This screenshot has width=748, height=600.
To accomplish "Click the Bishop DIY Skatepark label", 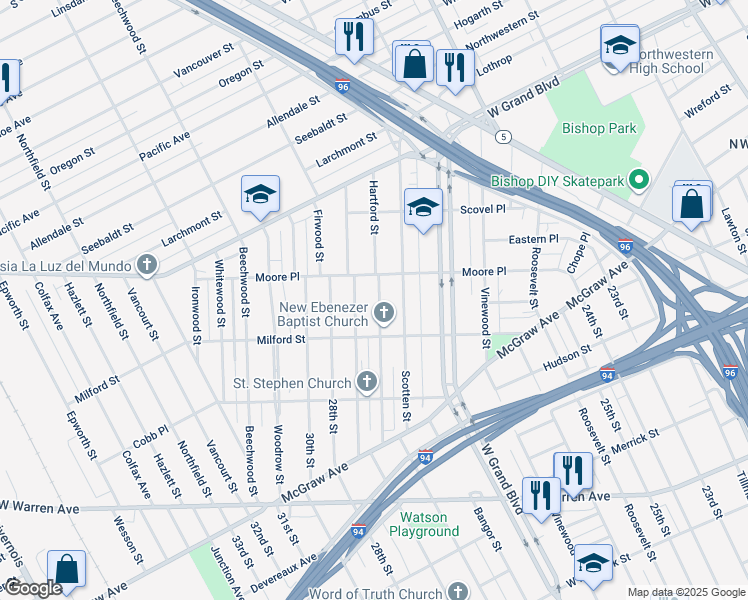I will 557,181.
